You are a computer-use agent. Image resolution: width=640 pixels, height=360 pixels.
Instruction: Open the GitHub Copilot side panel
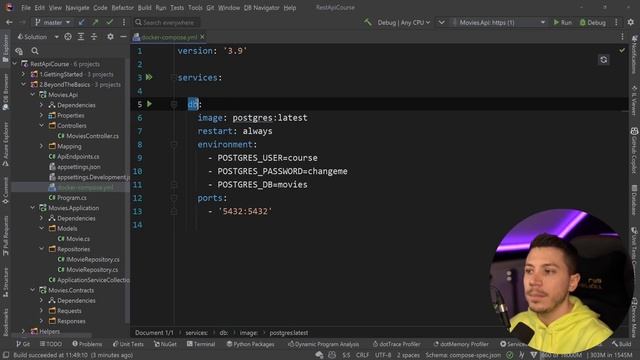(x=634, y=150)
